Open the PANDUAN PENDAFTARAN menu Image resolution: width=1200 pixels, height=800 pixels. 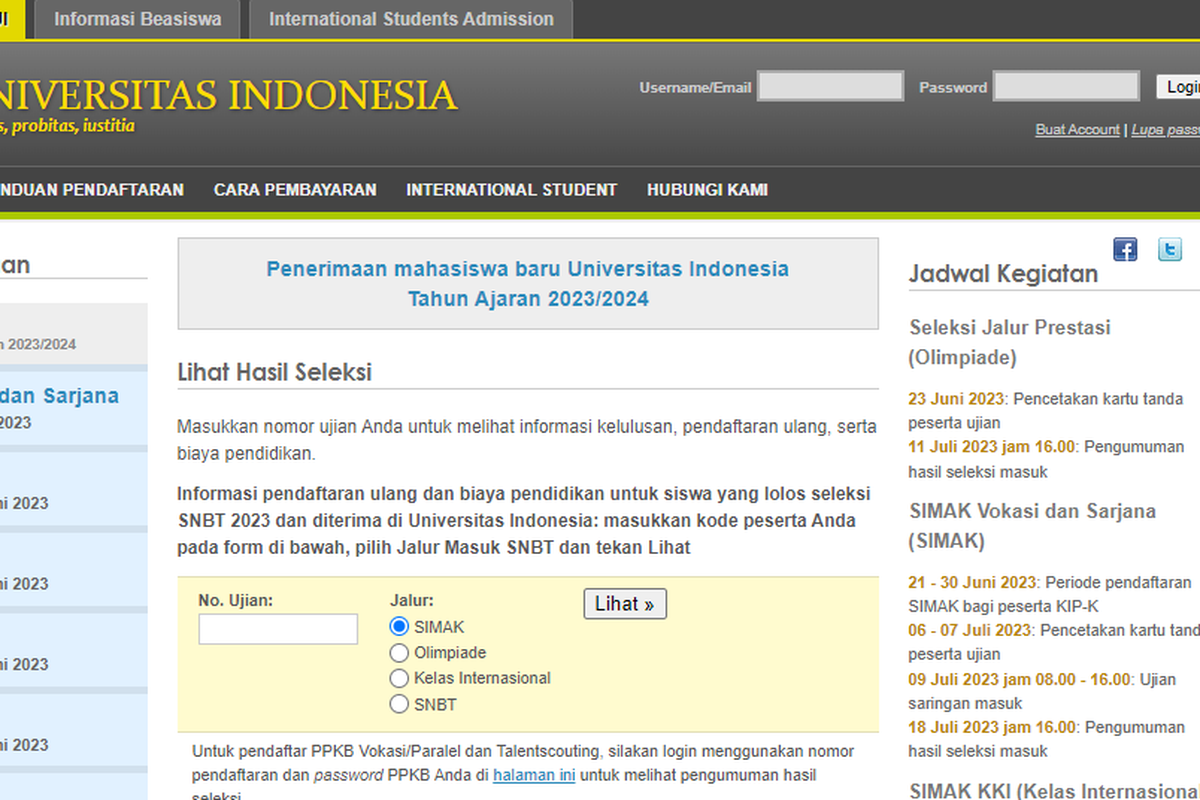click(92, 189)
